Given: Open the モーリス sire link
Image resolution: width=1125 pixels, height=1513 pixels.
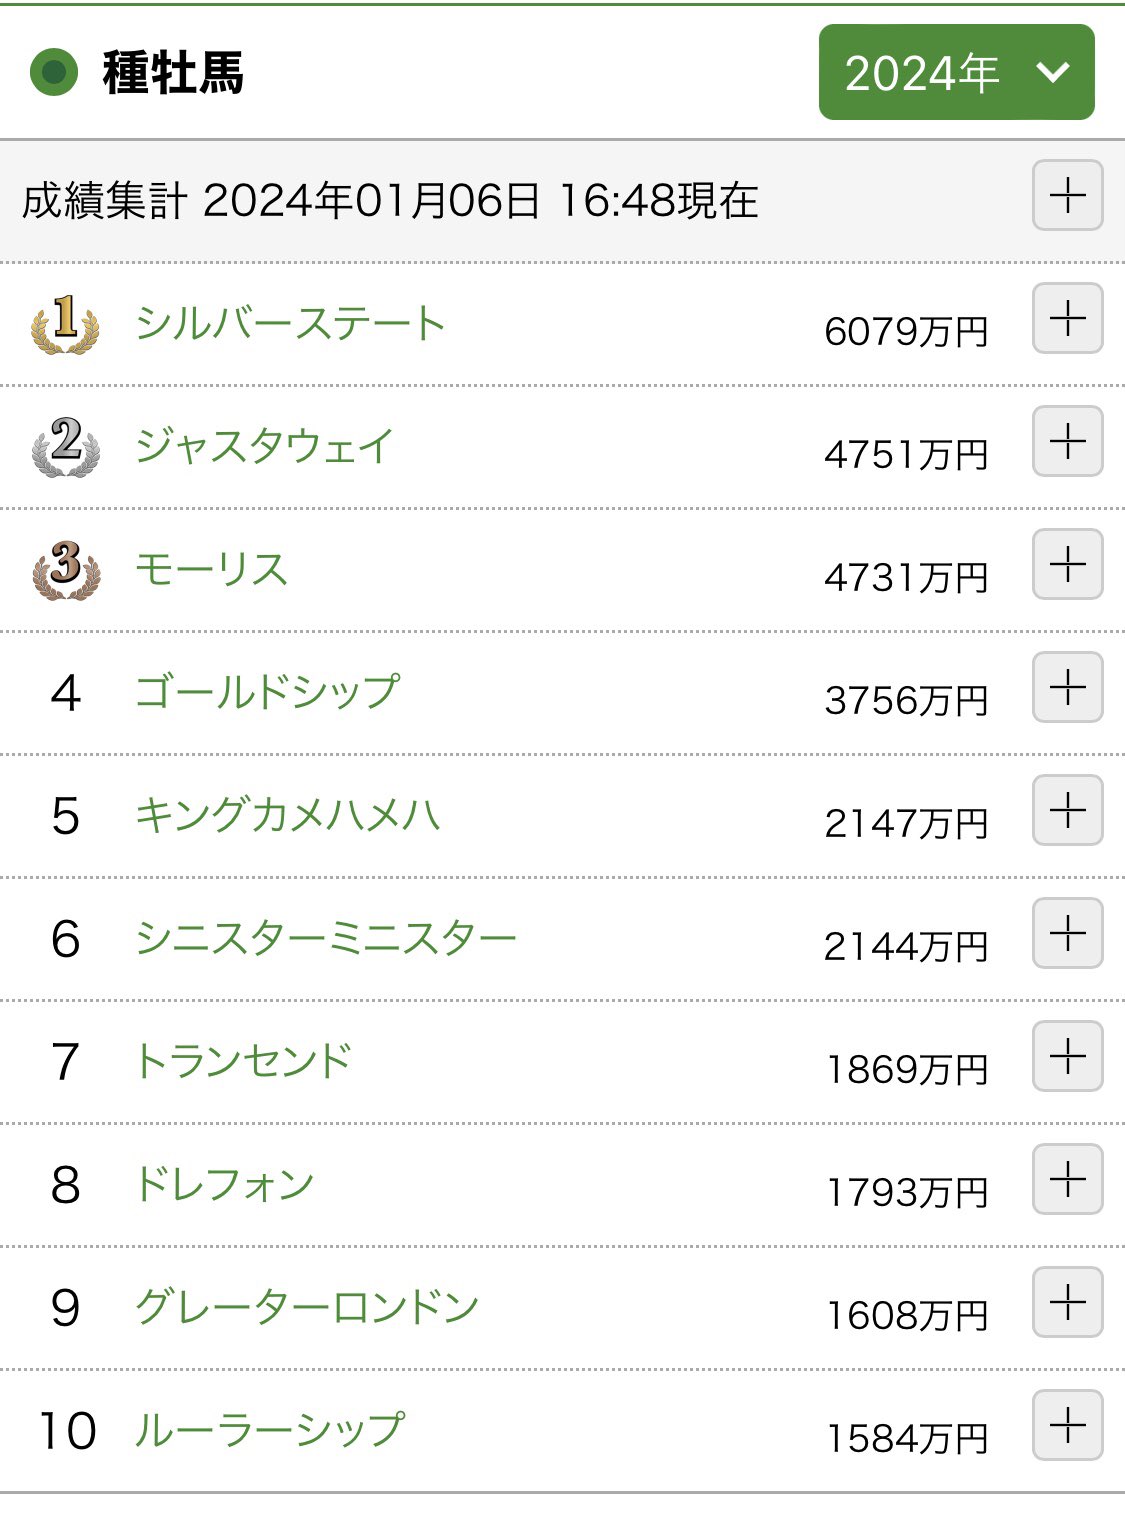Looking at the screenshot, I should tap(212, 569).
